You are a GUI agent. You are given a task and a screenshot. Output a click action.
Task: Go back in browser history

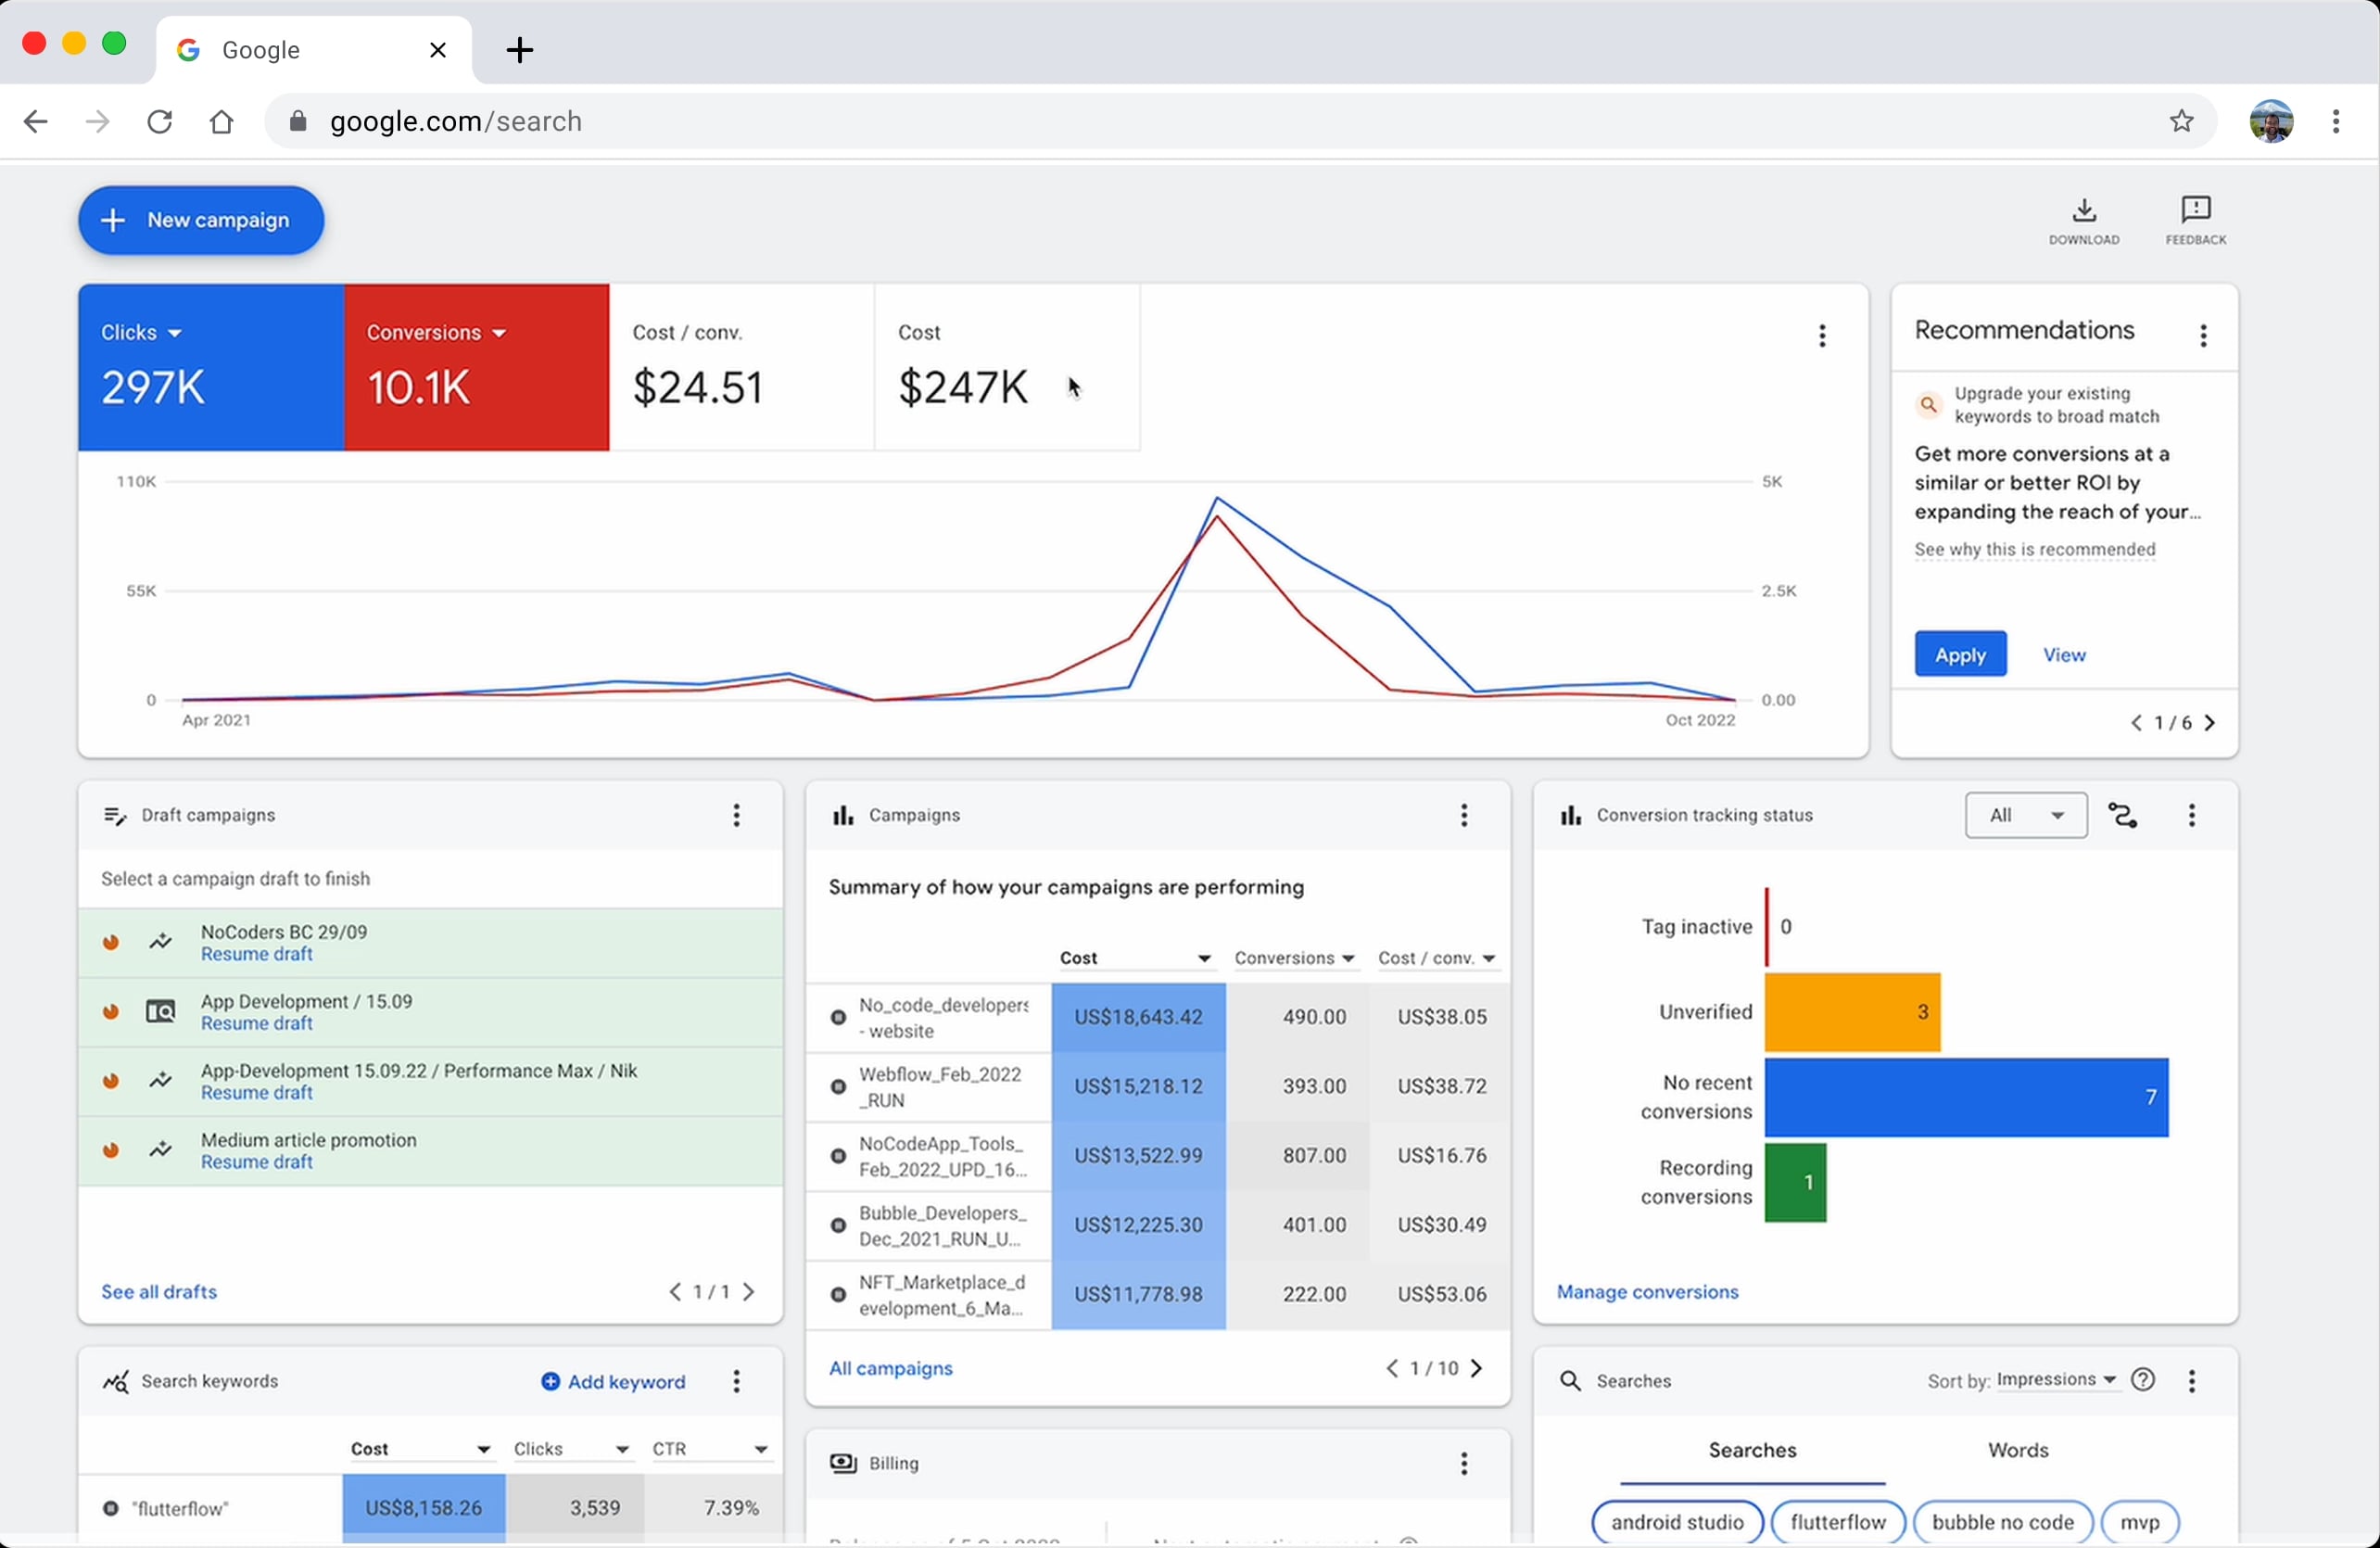pos(36,121)
